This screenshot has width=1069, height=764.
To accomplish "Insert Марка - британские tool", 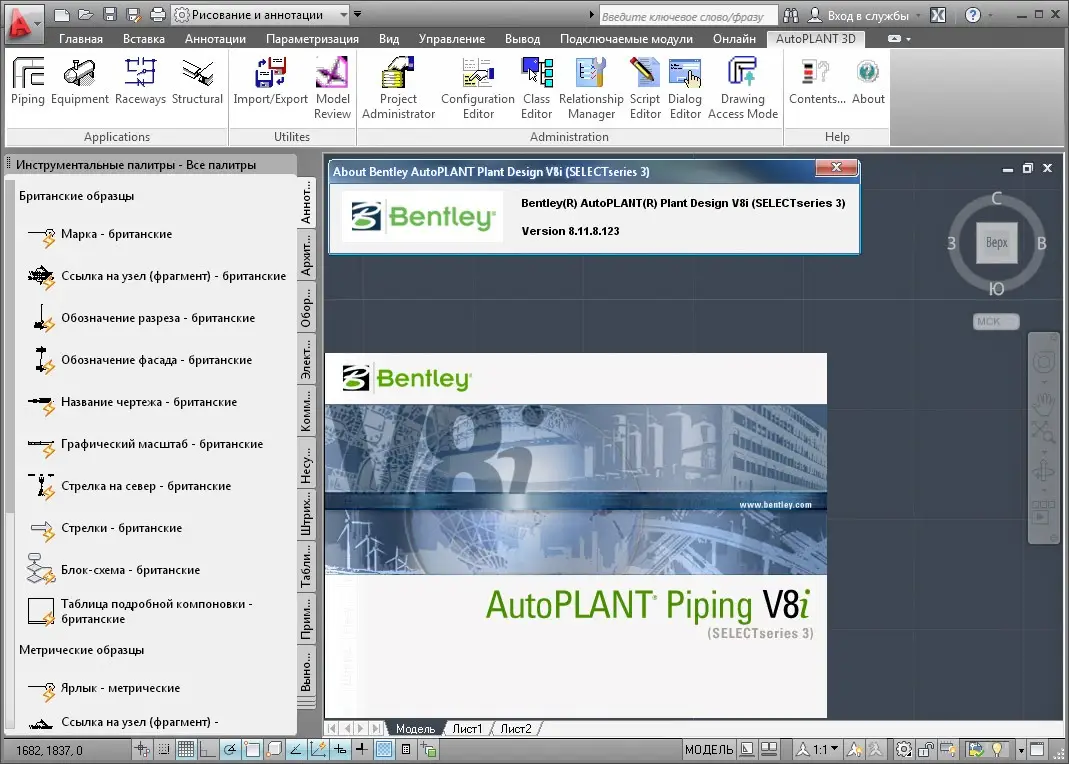I will [102, 234].
